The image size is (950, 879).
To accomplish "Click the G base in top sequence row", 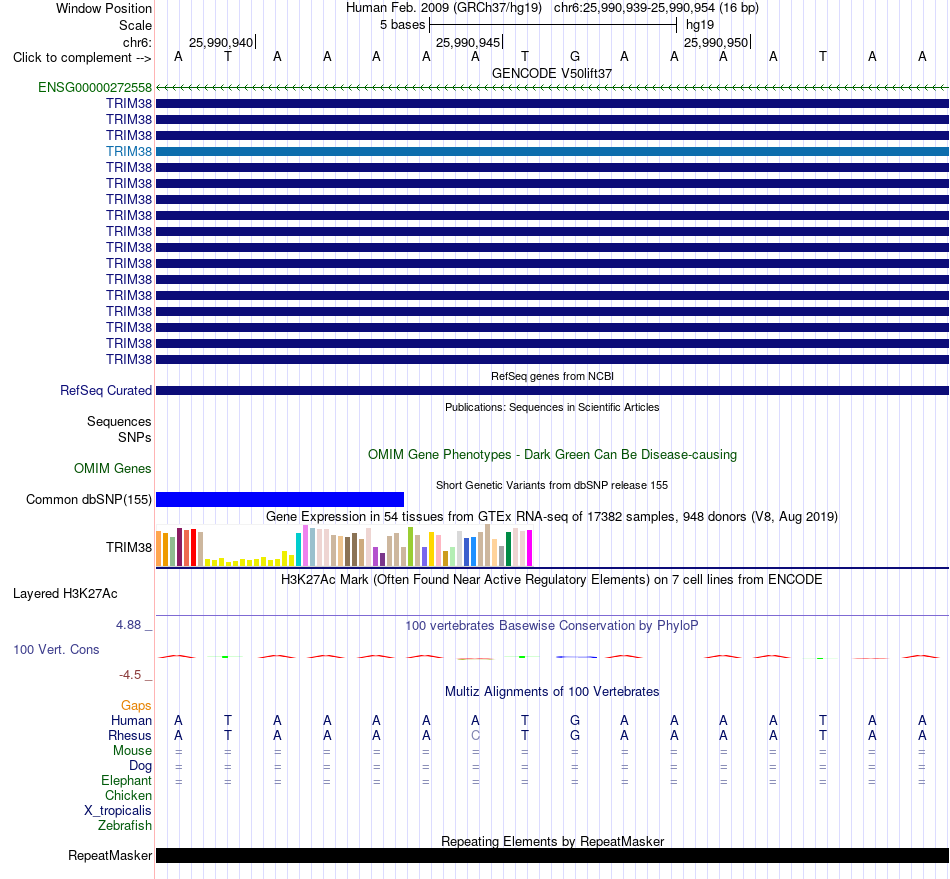I will 575,56.
